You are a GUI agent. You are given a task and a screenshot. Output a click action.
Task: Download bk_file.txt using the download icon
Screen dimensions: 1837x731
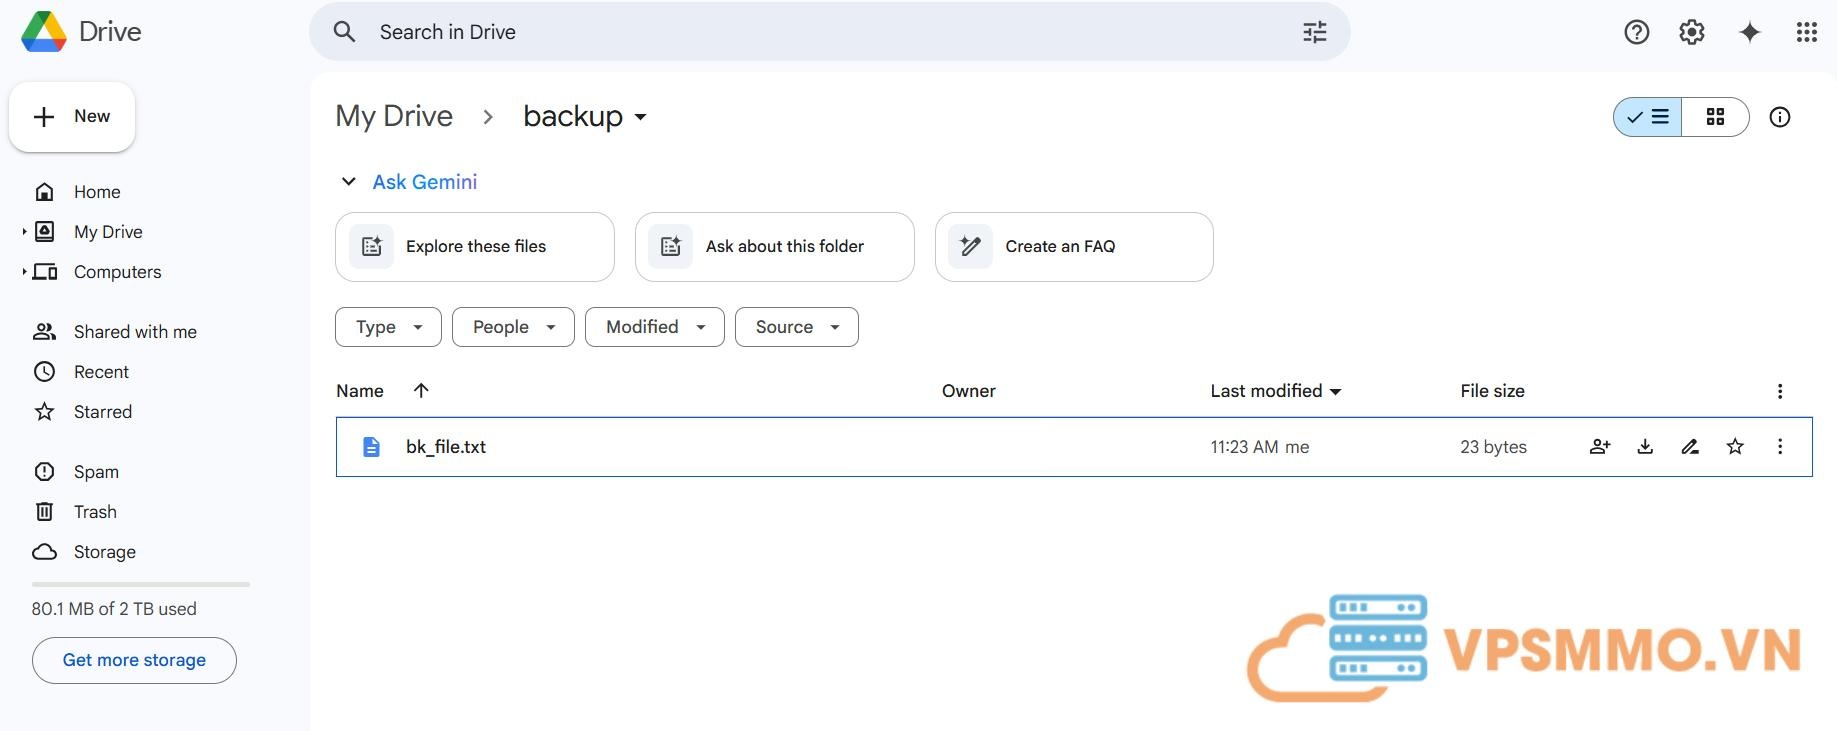pos(1645,447)
